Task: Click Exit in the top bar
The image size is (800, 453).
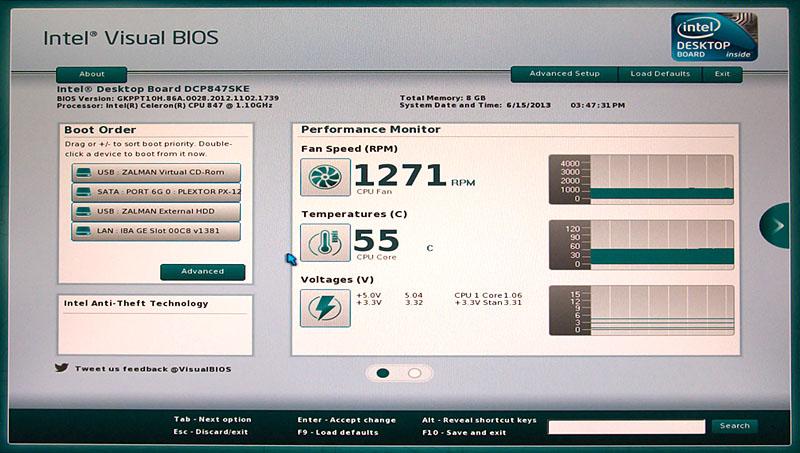Action: (722, 73)
